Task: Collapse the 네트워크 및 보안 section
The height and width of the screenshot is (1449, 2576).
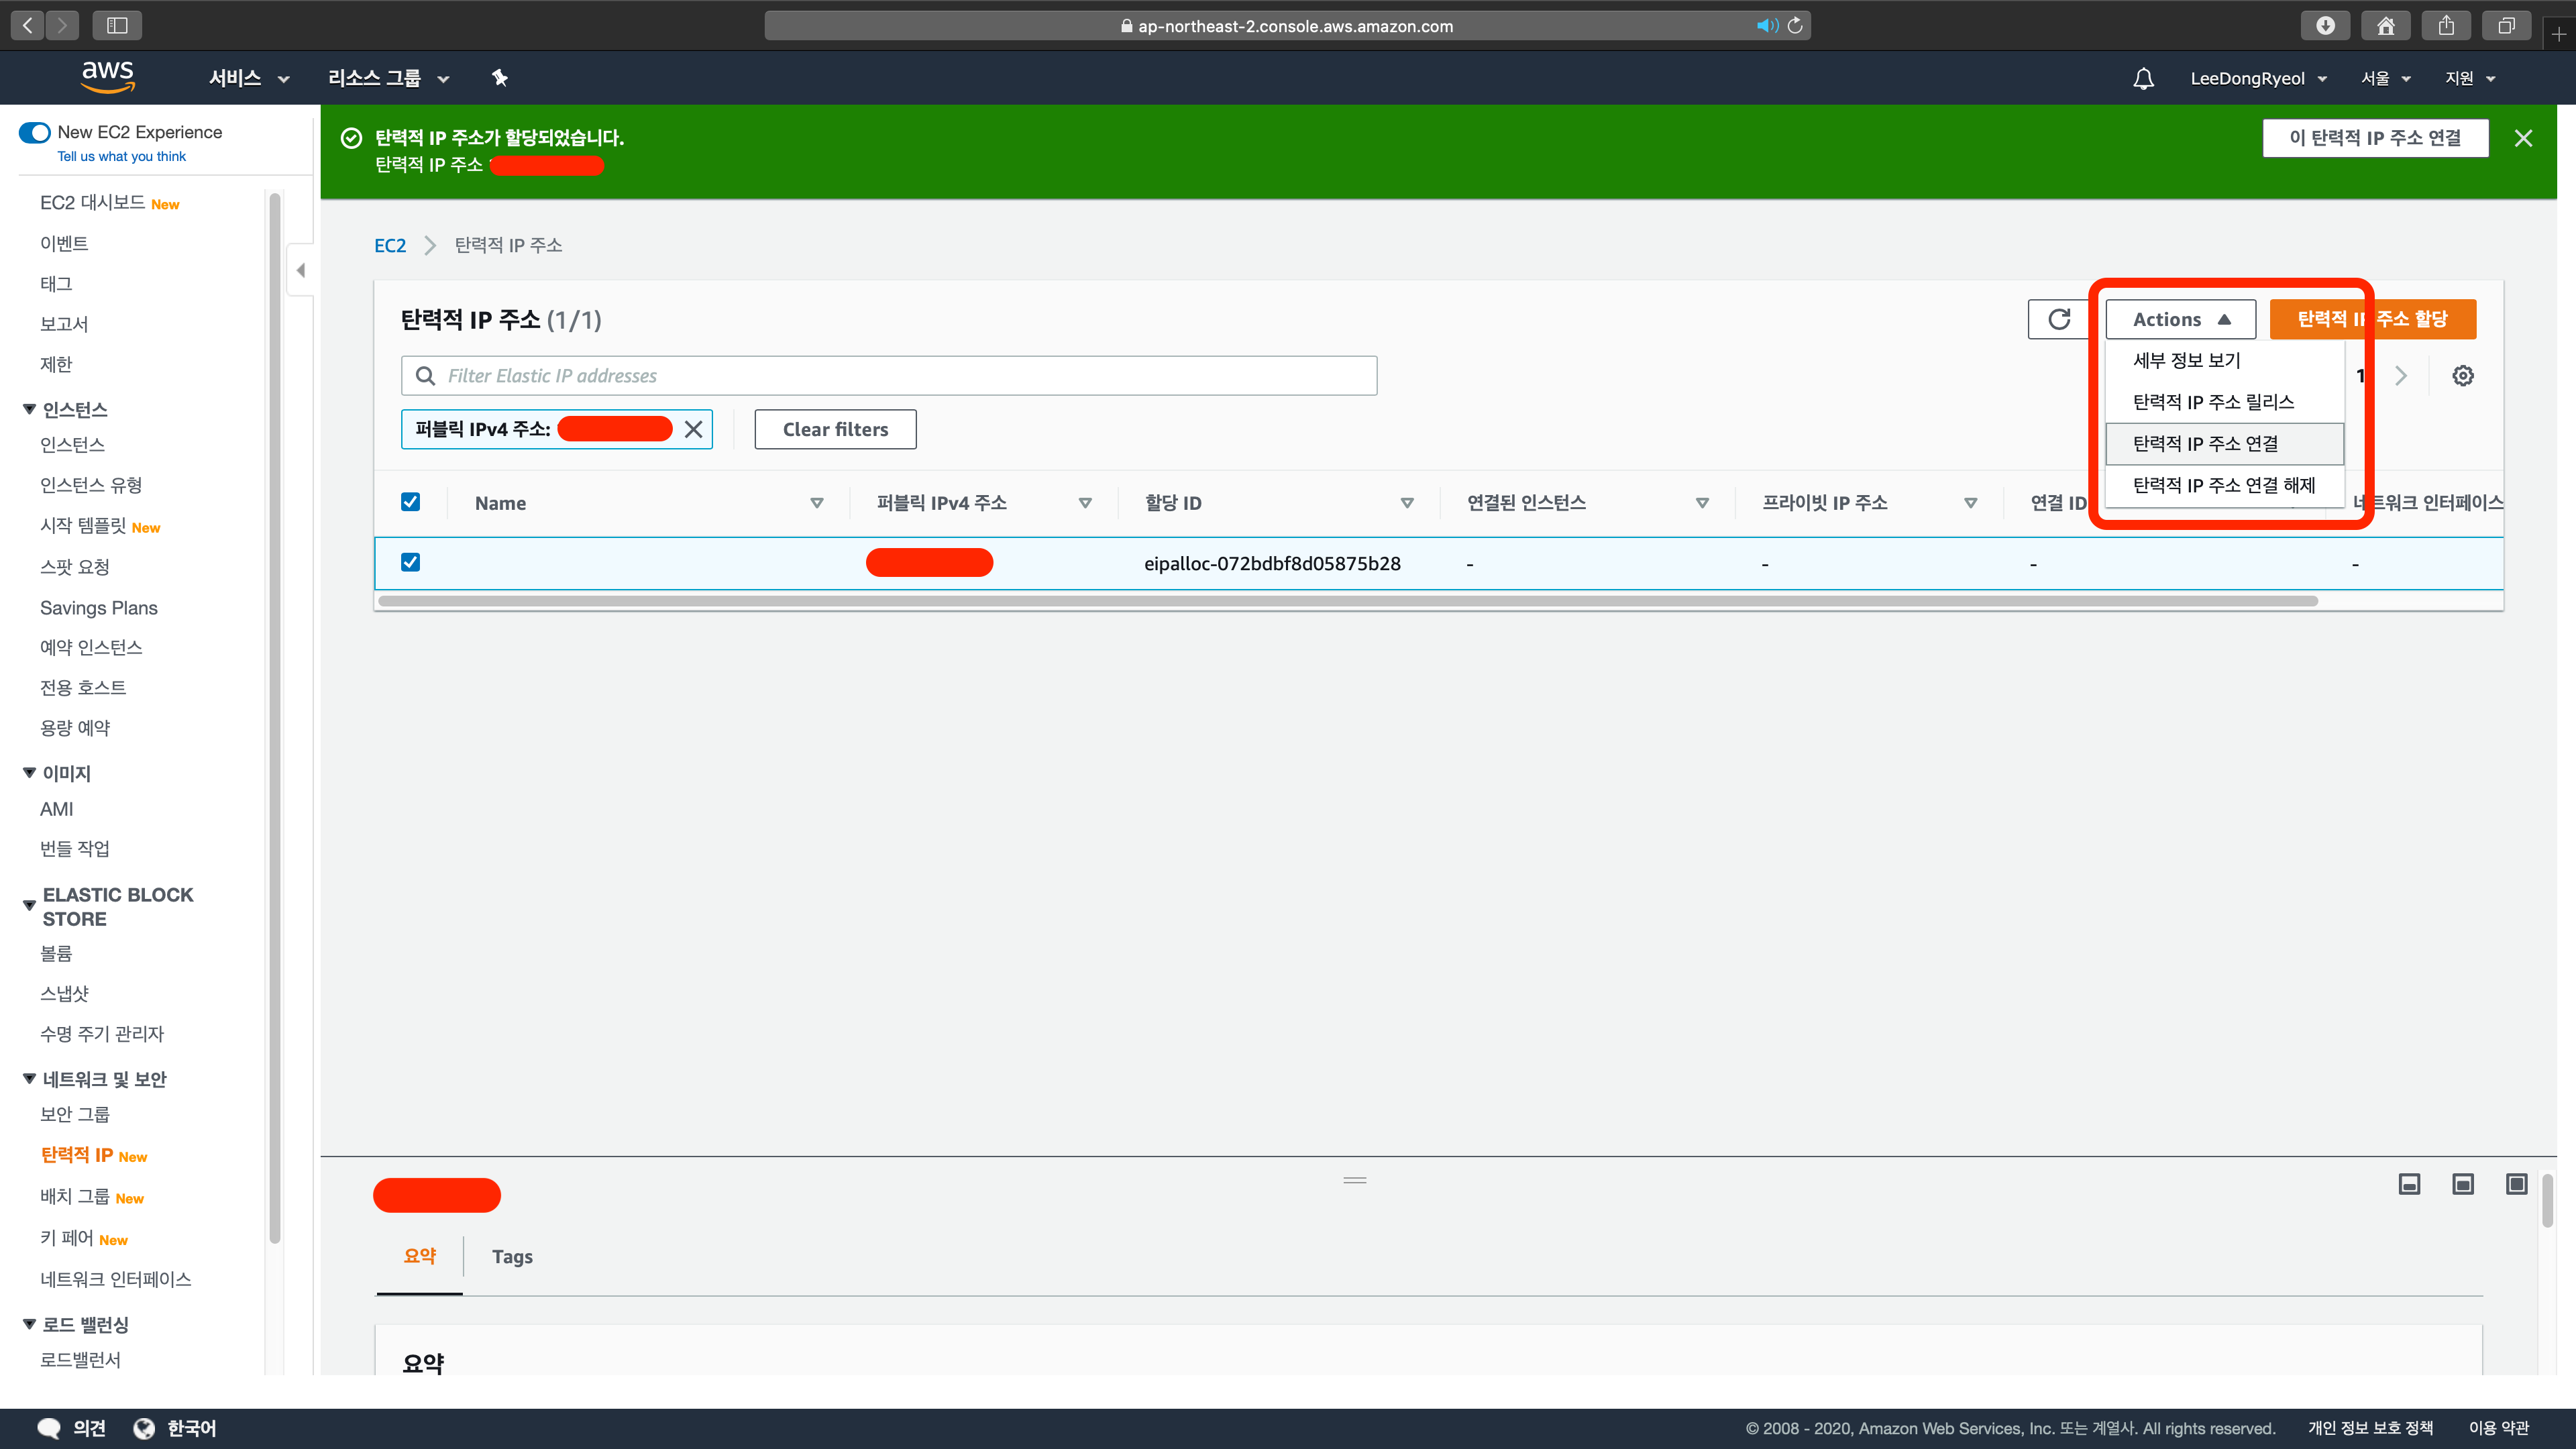Action: coord(29,1078)
